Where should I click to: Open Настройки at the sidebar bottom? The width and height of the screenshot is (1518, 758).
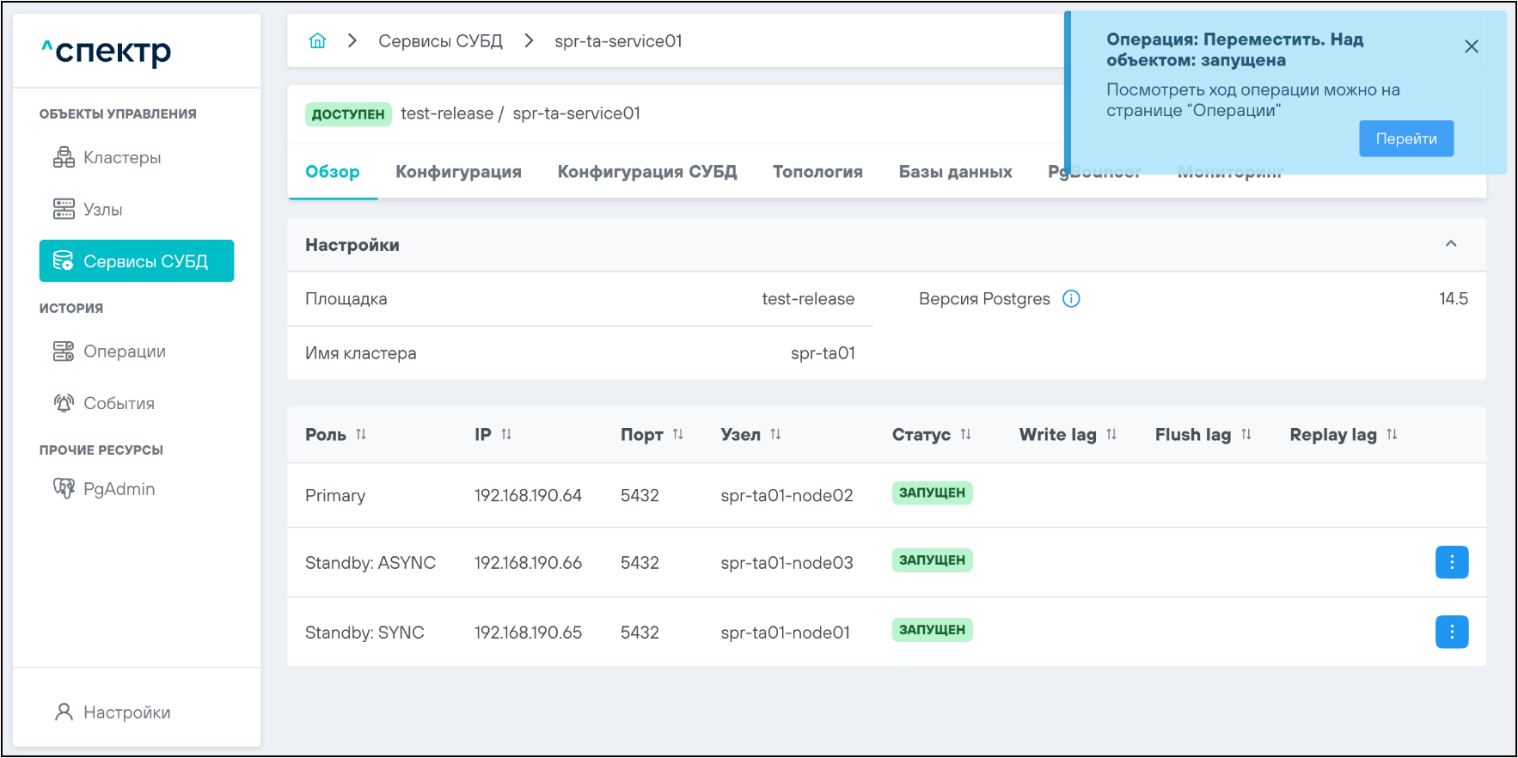[x=126, y=713]
